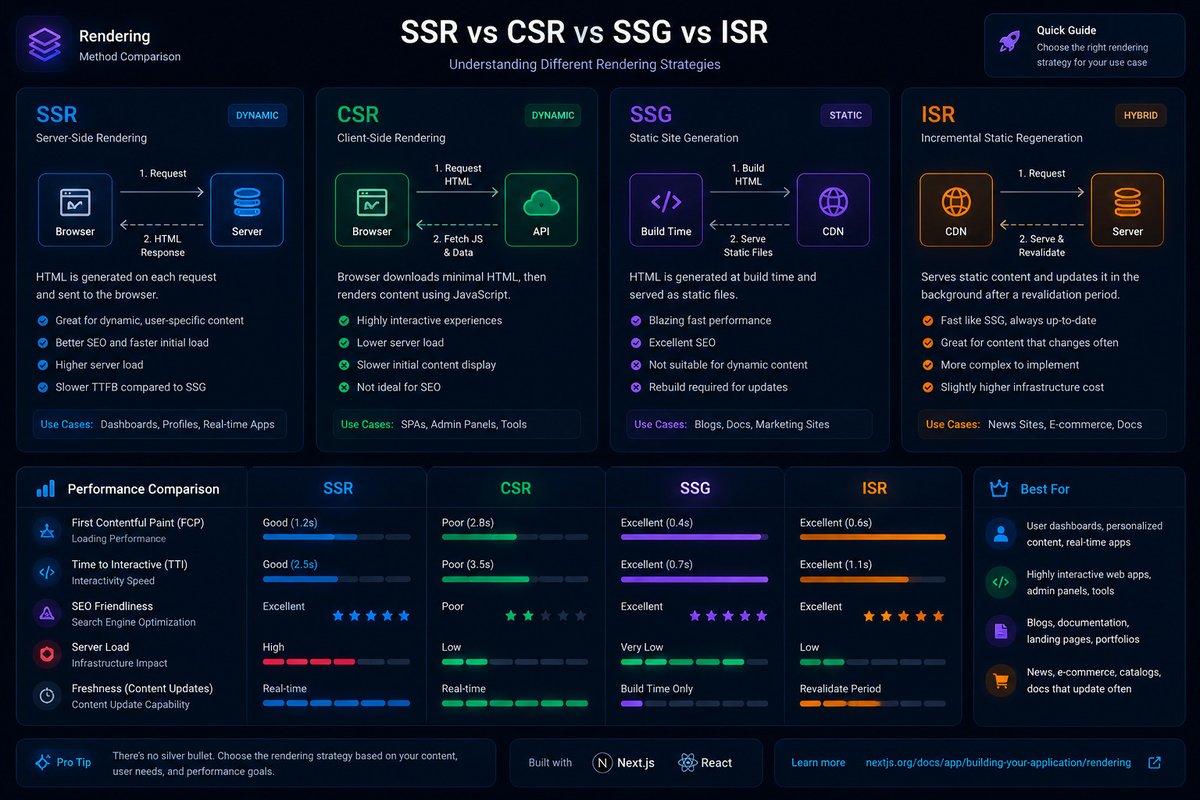
Task: Click the SSR Server database icon
Action: [247, 201]
